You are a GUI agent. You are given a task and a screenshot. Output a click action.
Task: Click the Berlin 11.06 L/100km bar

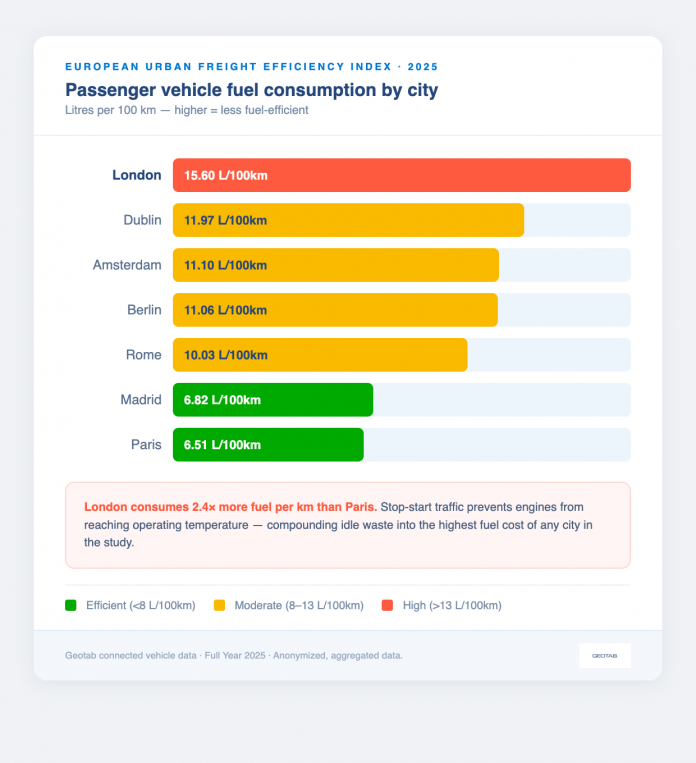point(335,310)
